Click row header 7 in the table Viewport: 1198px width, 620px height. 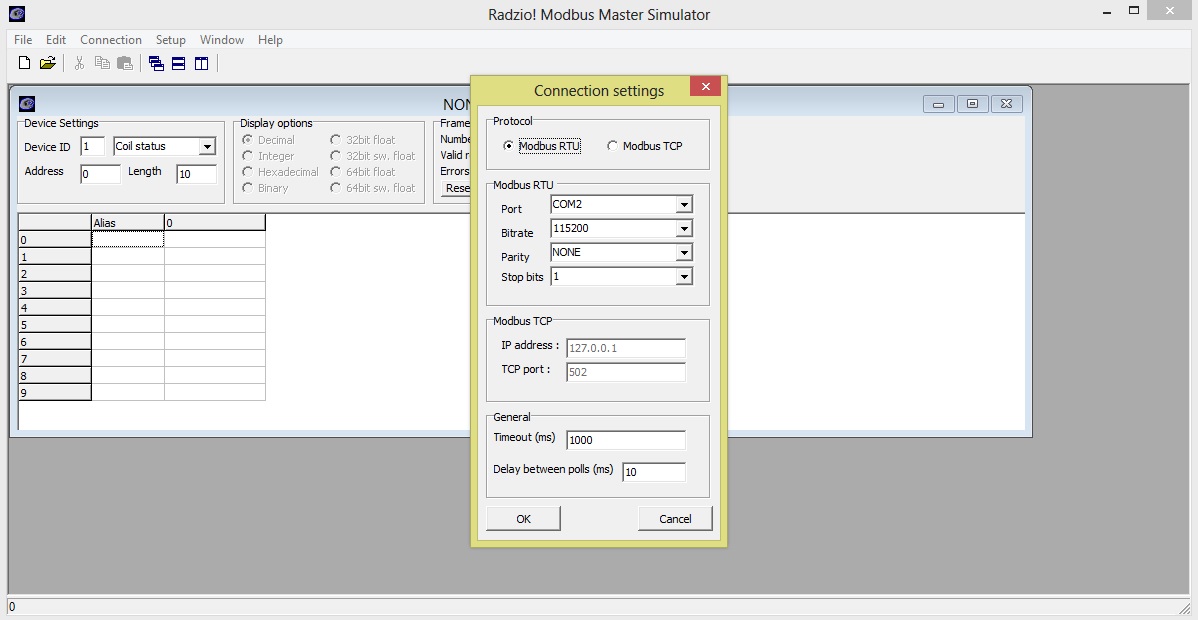click(x=55, y=359)
